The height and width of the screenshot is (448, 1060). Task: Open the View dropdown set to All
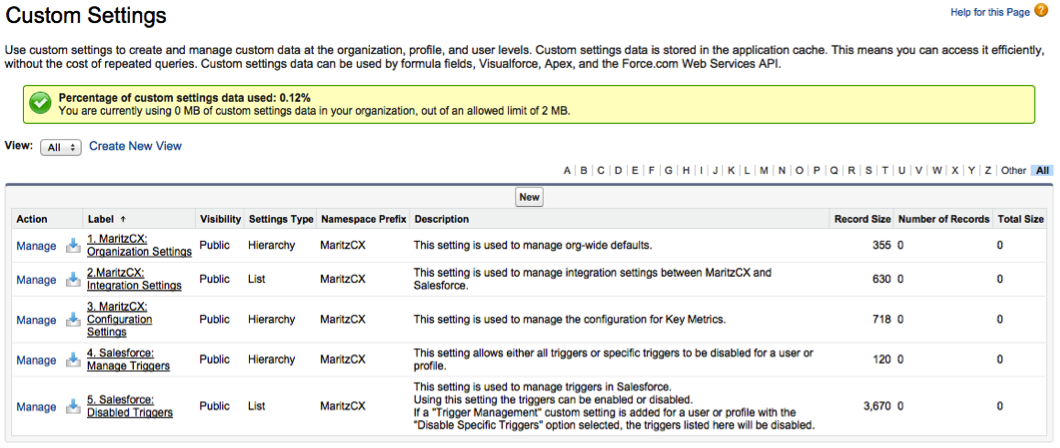click(x=61, y=147)
